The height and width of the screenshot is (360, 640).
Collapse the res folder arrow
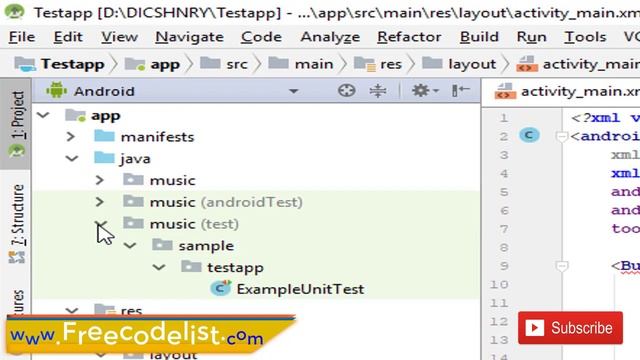click(72, 311)
